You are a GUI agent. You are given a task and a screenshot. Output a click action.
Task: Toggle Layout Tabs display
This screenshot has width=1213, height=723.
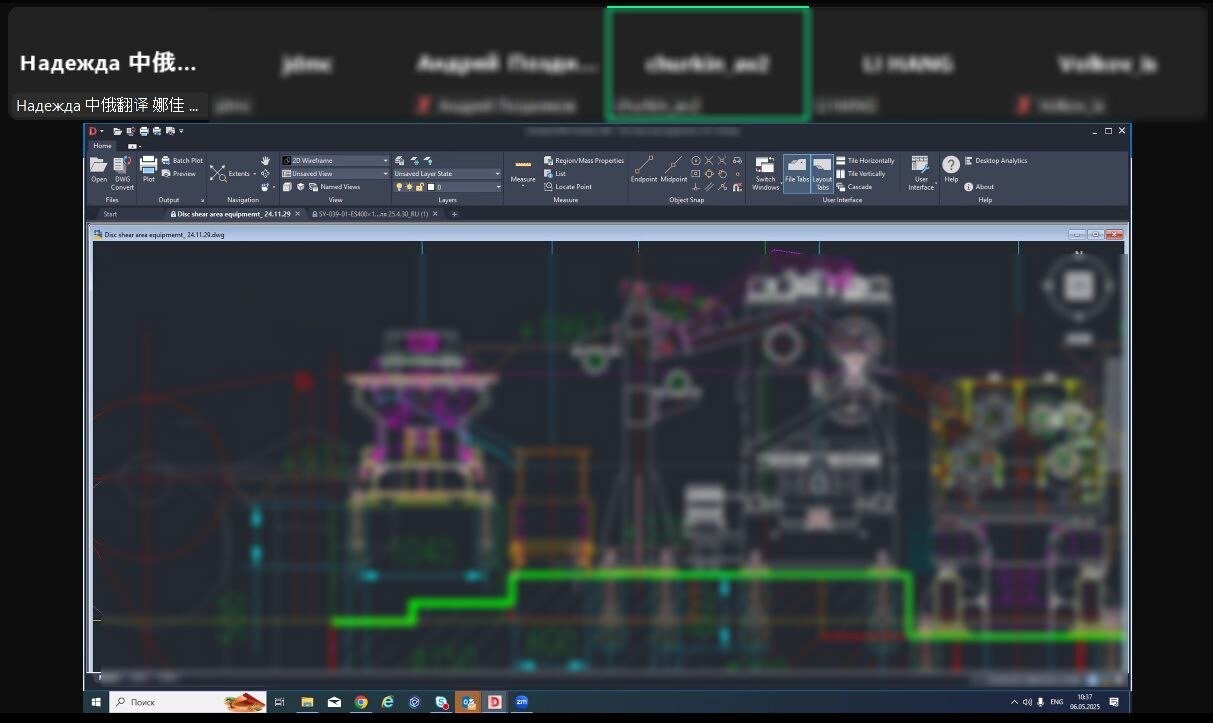pos(822,172)
